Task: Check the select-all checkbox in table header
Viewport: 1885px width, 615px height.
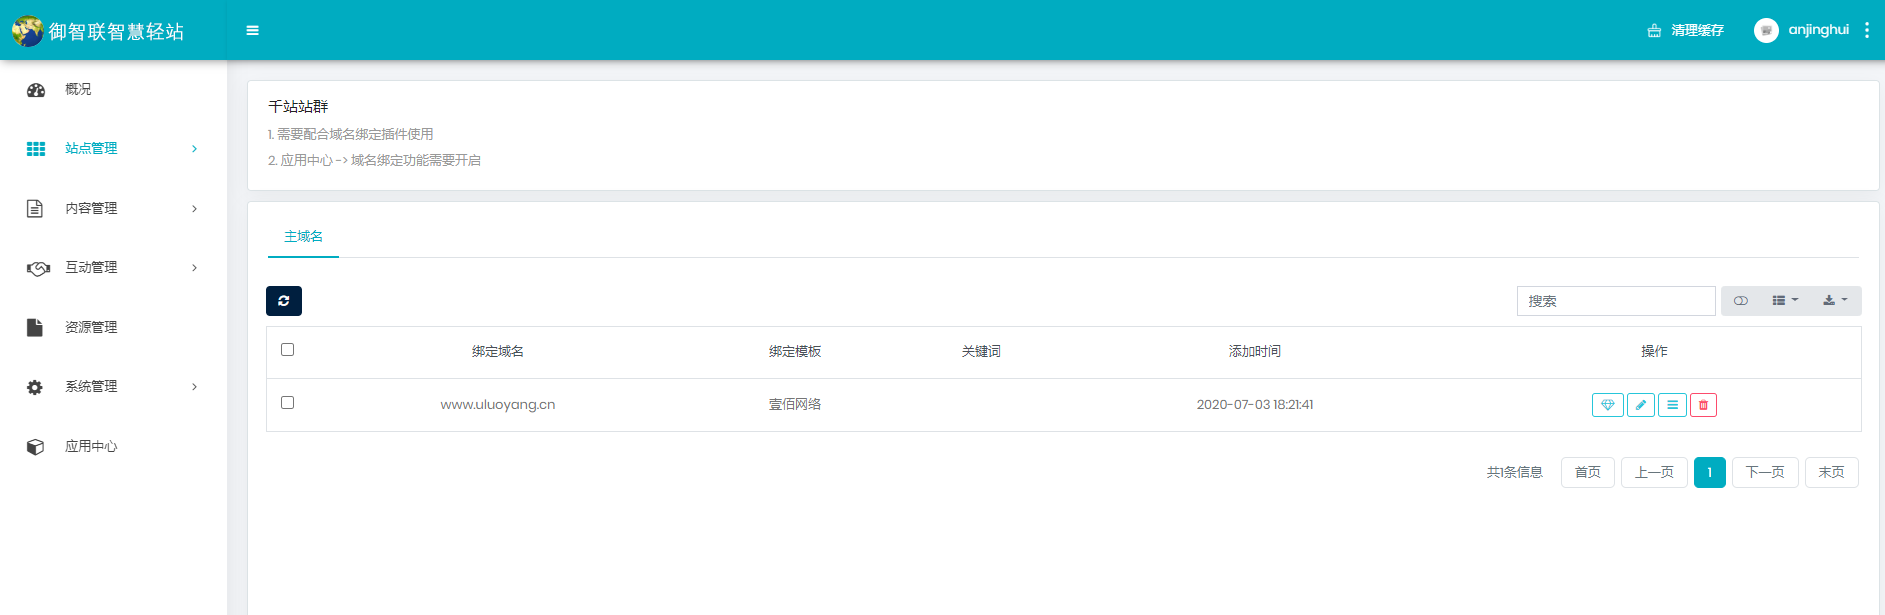Action: tap(288, 350)
